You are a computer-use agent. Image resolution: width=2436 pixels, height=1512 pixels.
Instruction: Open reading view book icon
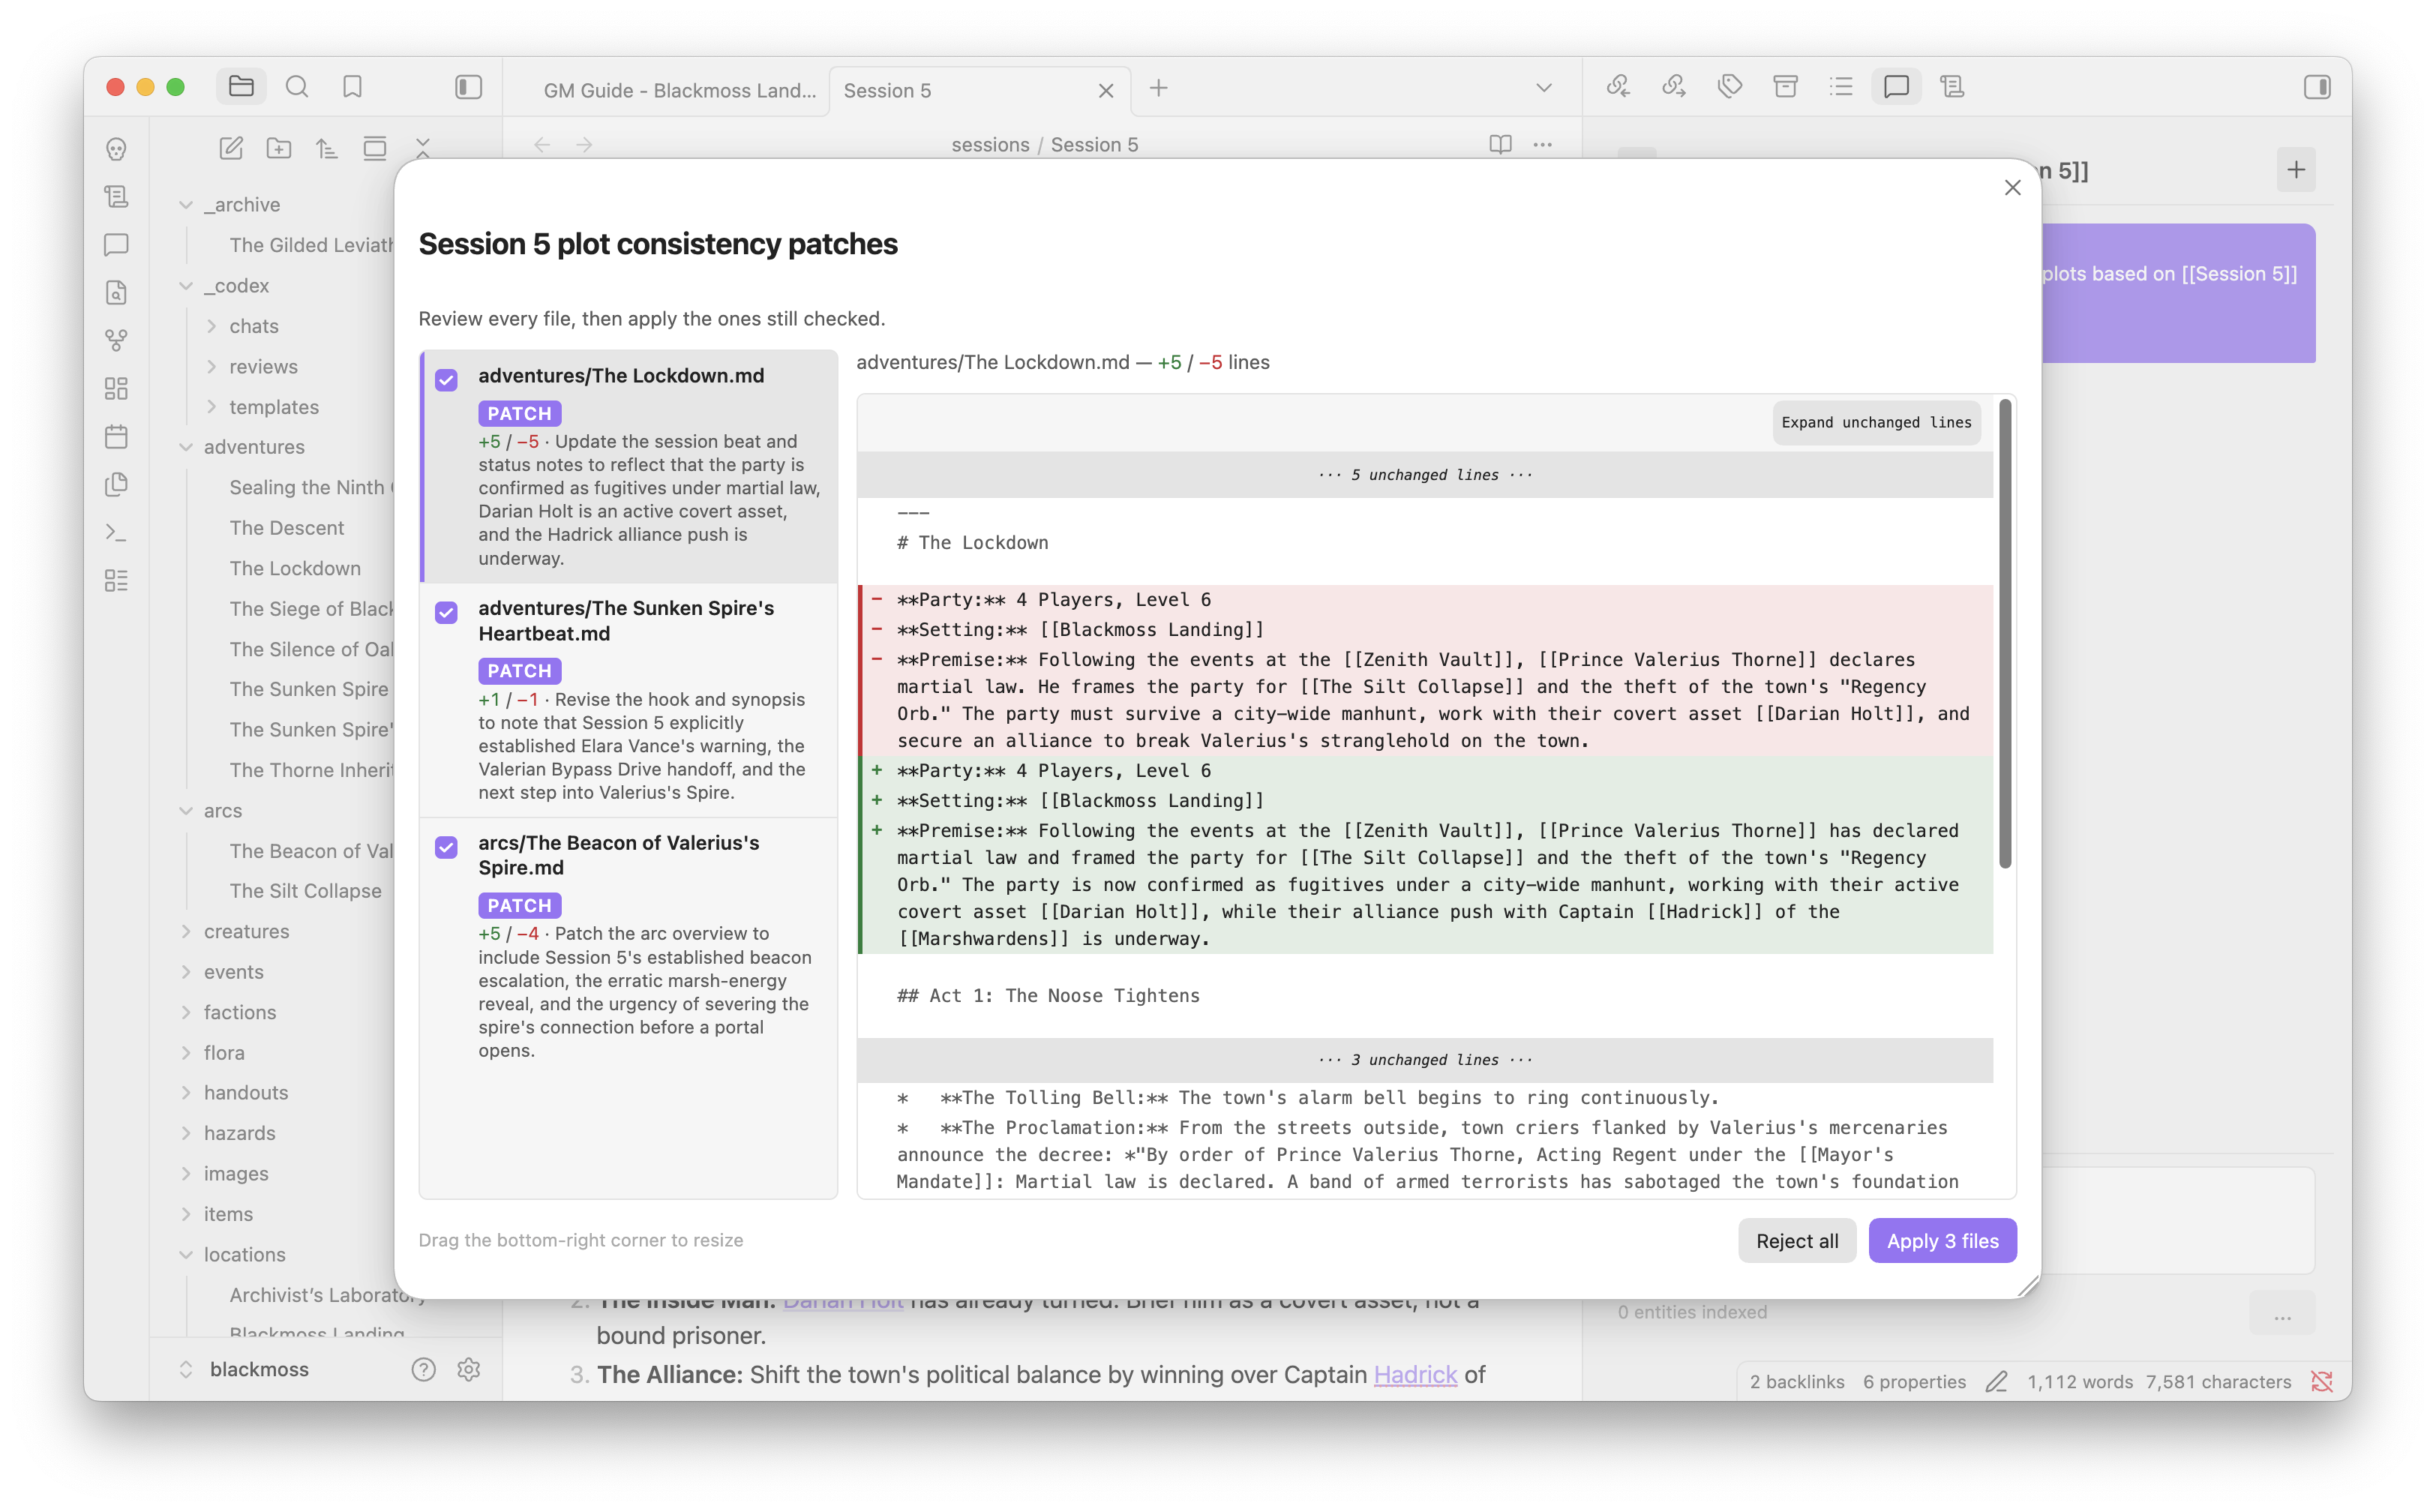pyautogui.click(x=1500, y=144)
